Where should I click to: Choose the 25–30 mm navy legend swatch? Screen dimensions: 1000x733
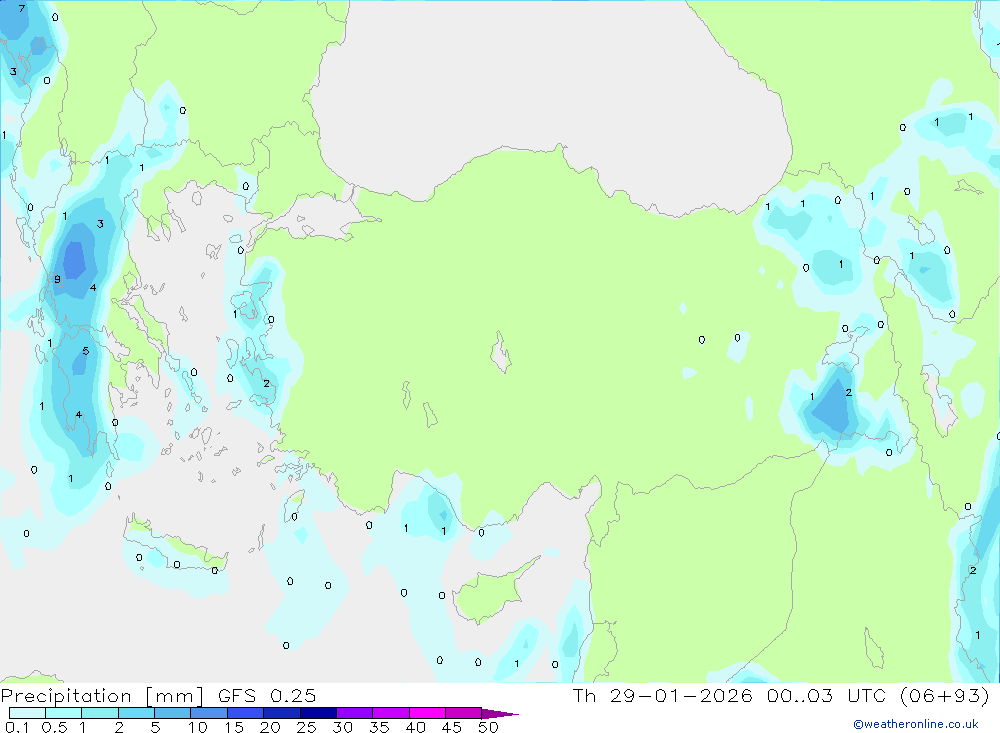(318, 713)
